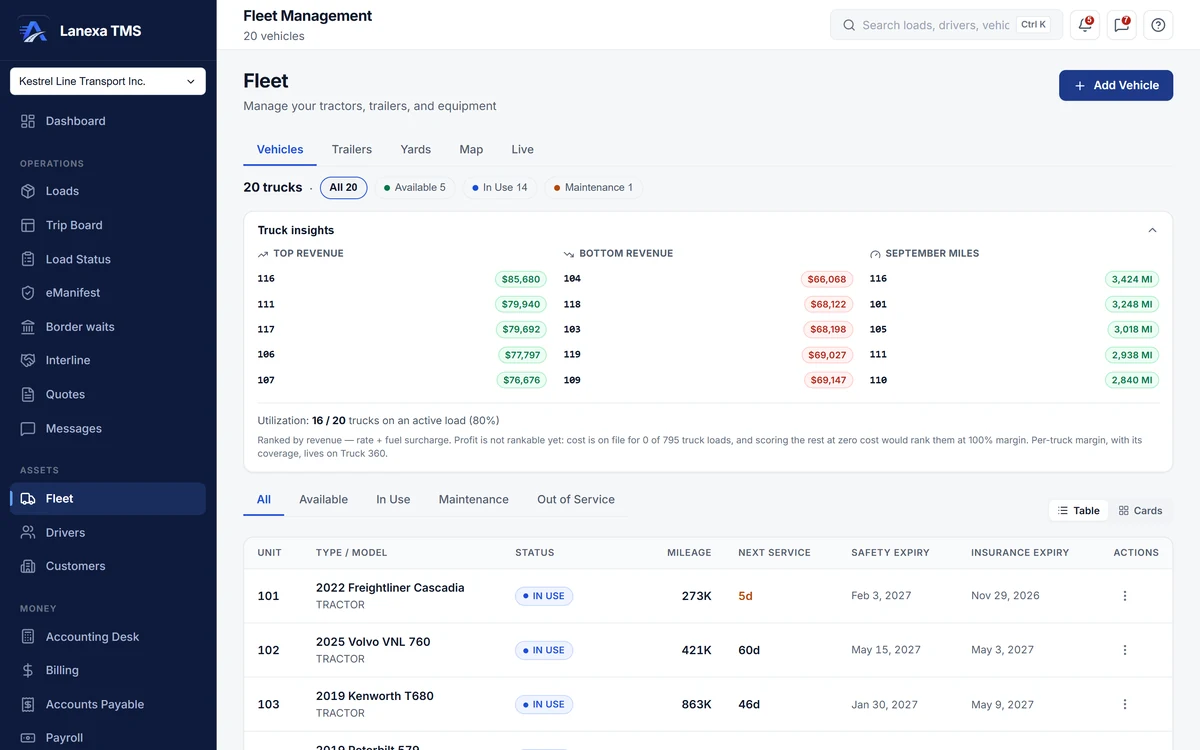
Task: Click the Border waits building icon
Action: click(28, 327)
